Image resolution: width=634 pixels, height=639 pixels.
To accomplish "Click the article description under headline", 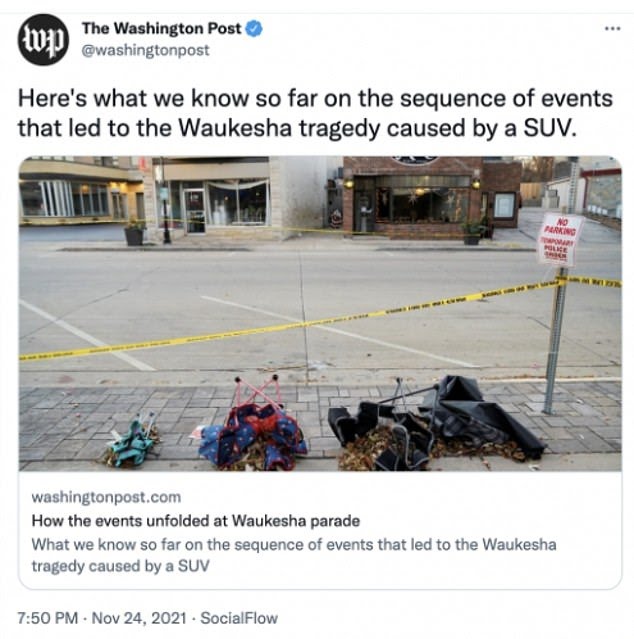I will click(294, 555).
